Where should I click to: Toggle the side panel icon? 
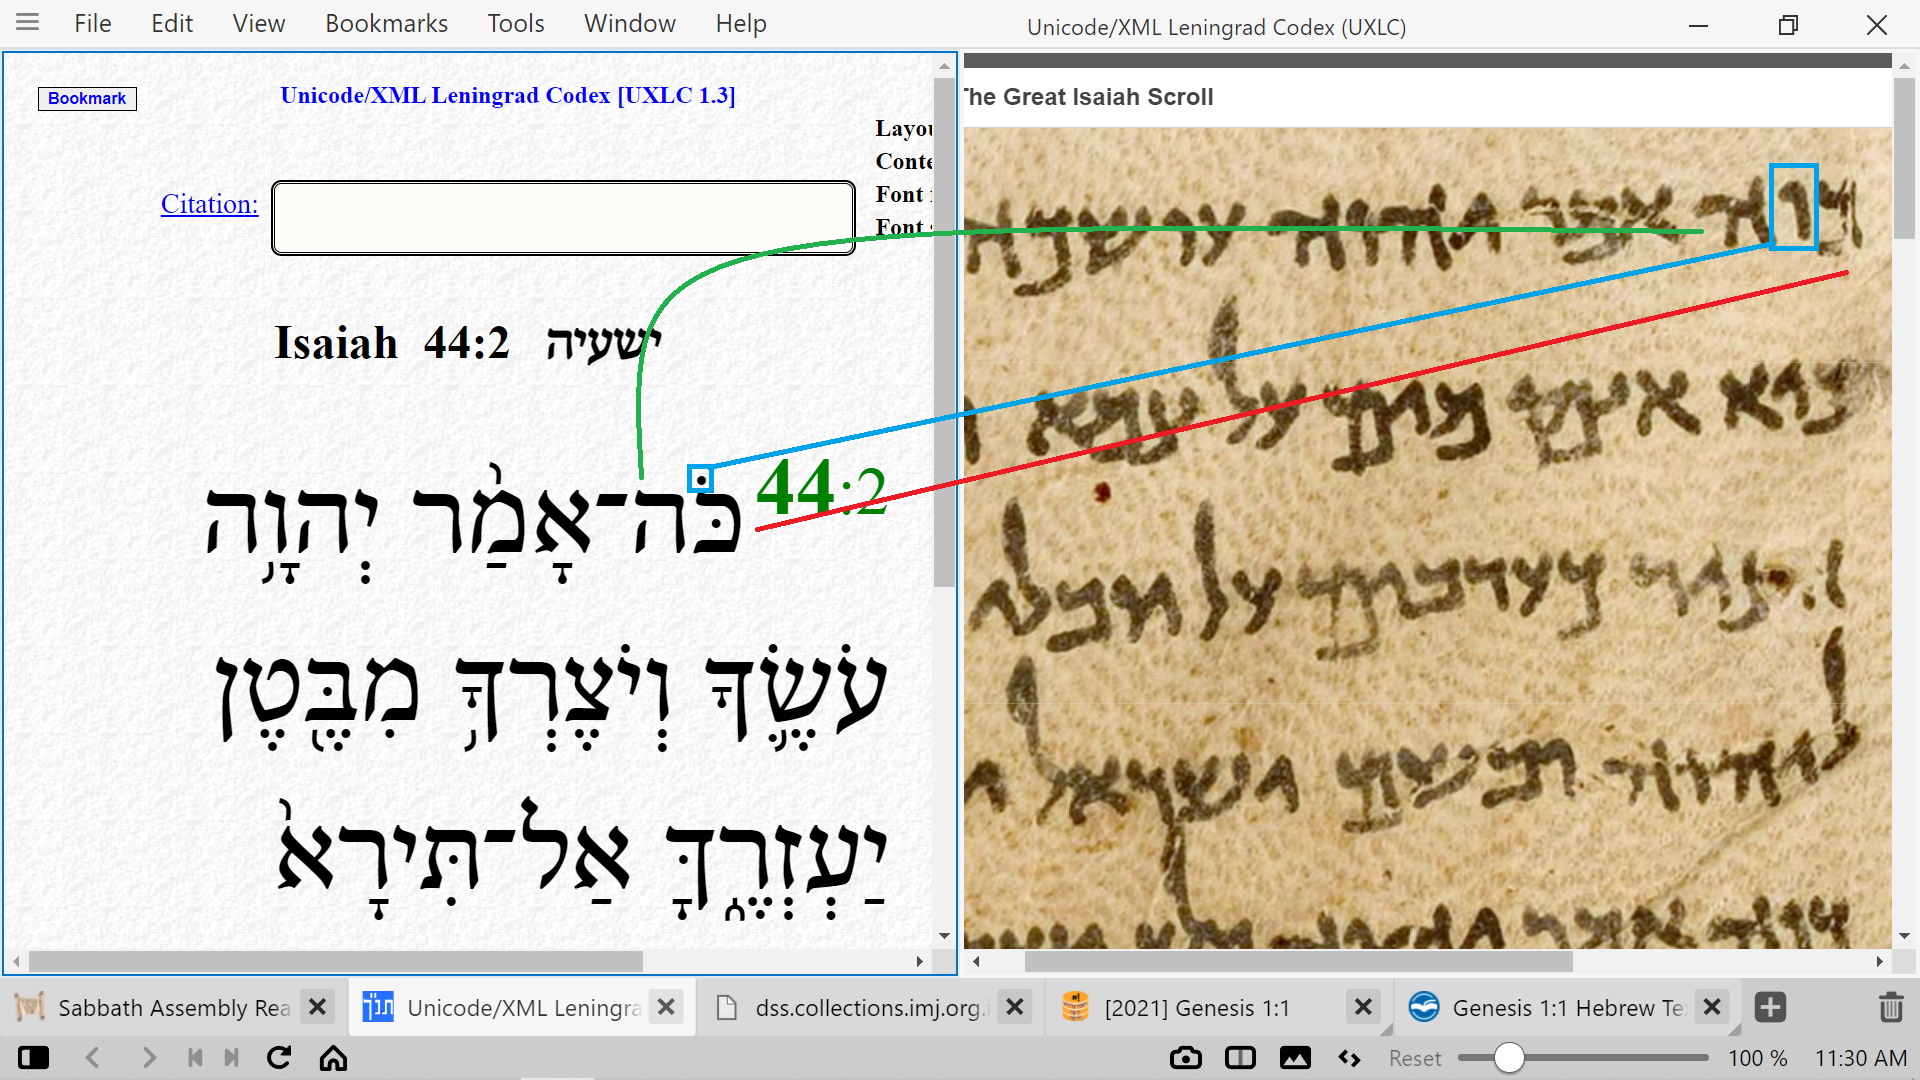click(x=33, y=1058)
